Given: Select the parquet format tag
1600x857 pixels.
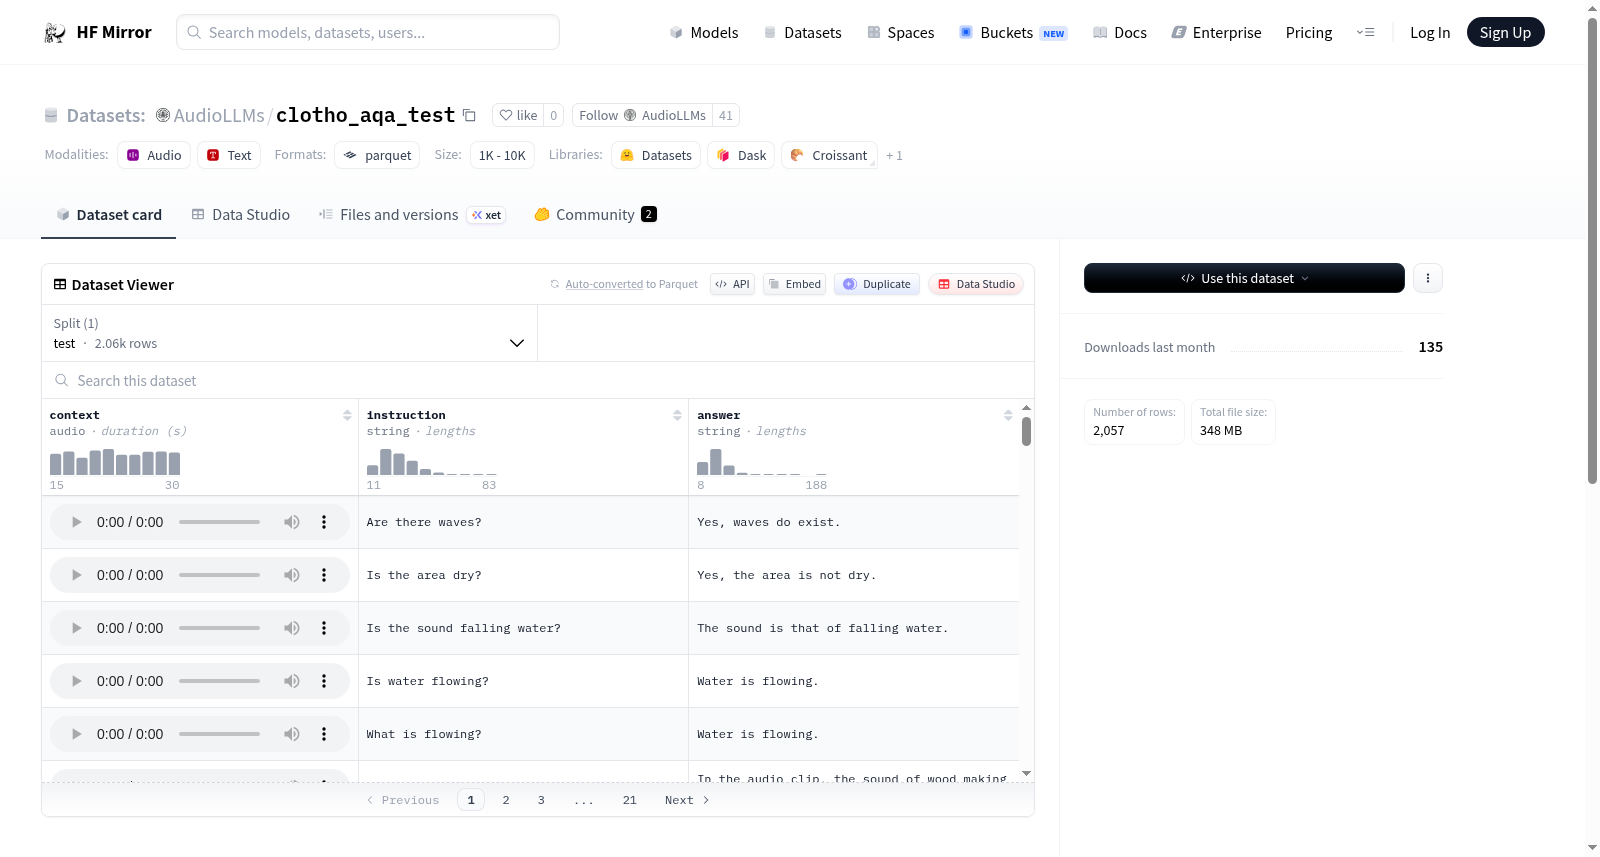Looking at the screenshot, I should pyautogui.click(x=377, y=155).
